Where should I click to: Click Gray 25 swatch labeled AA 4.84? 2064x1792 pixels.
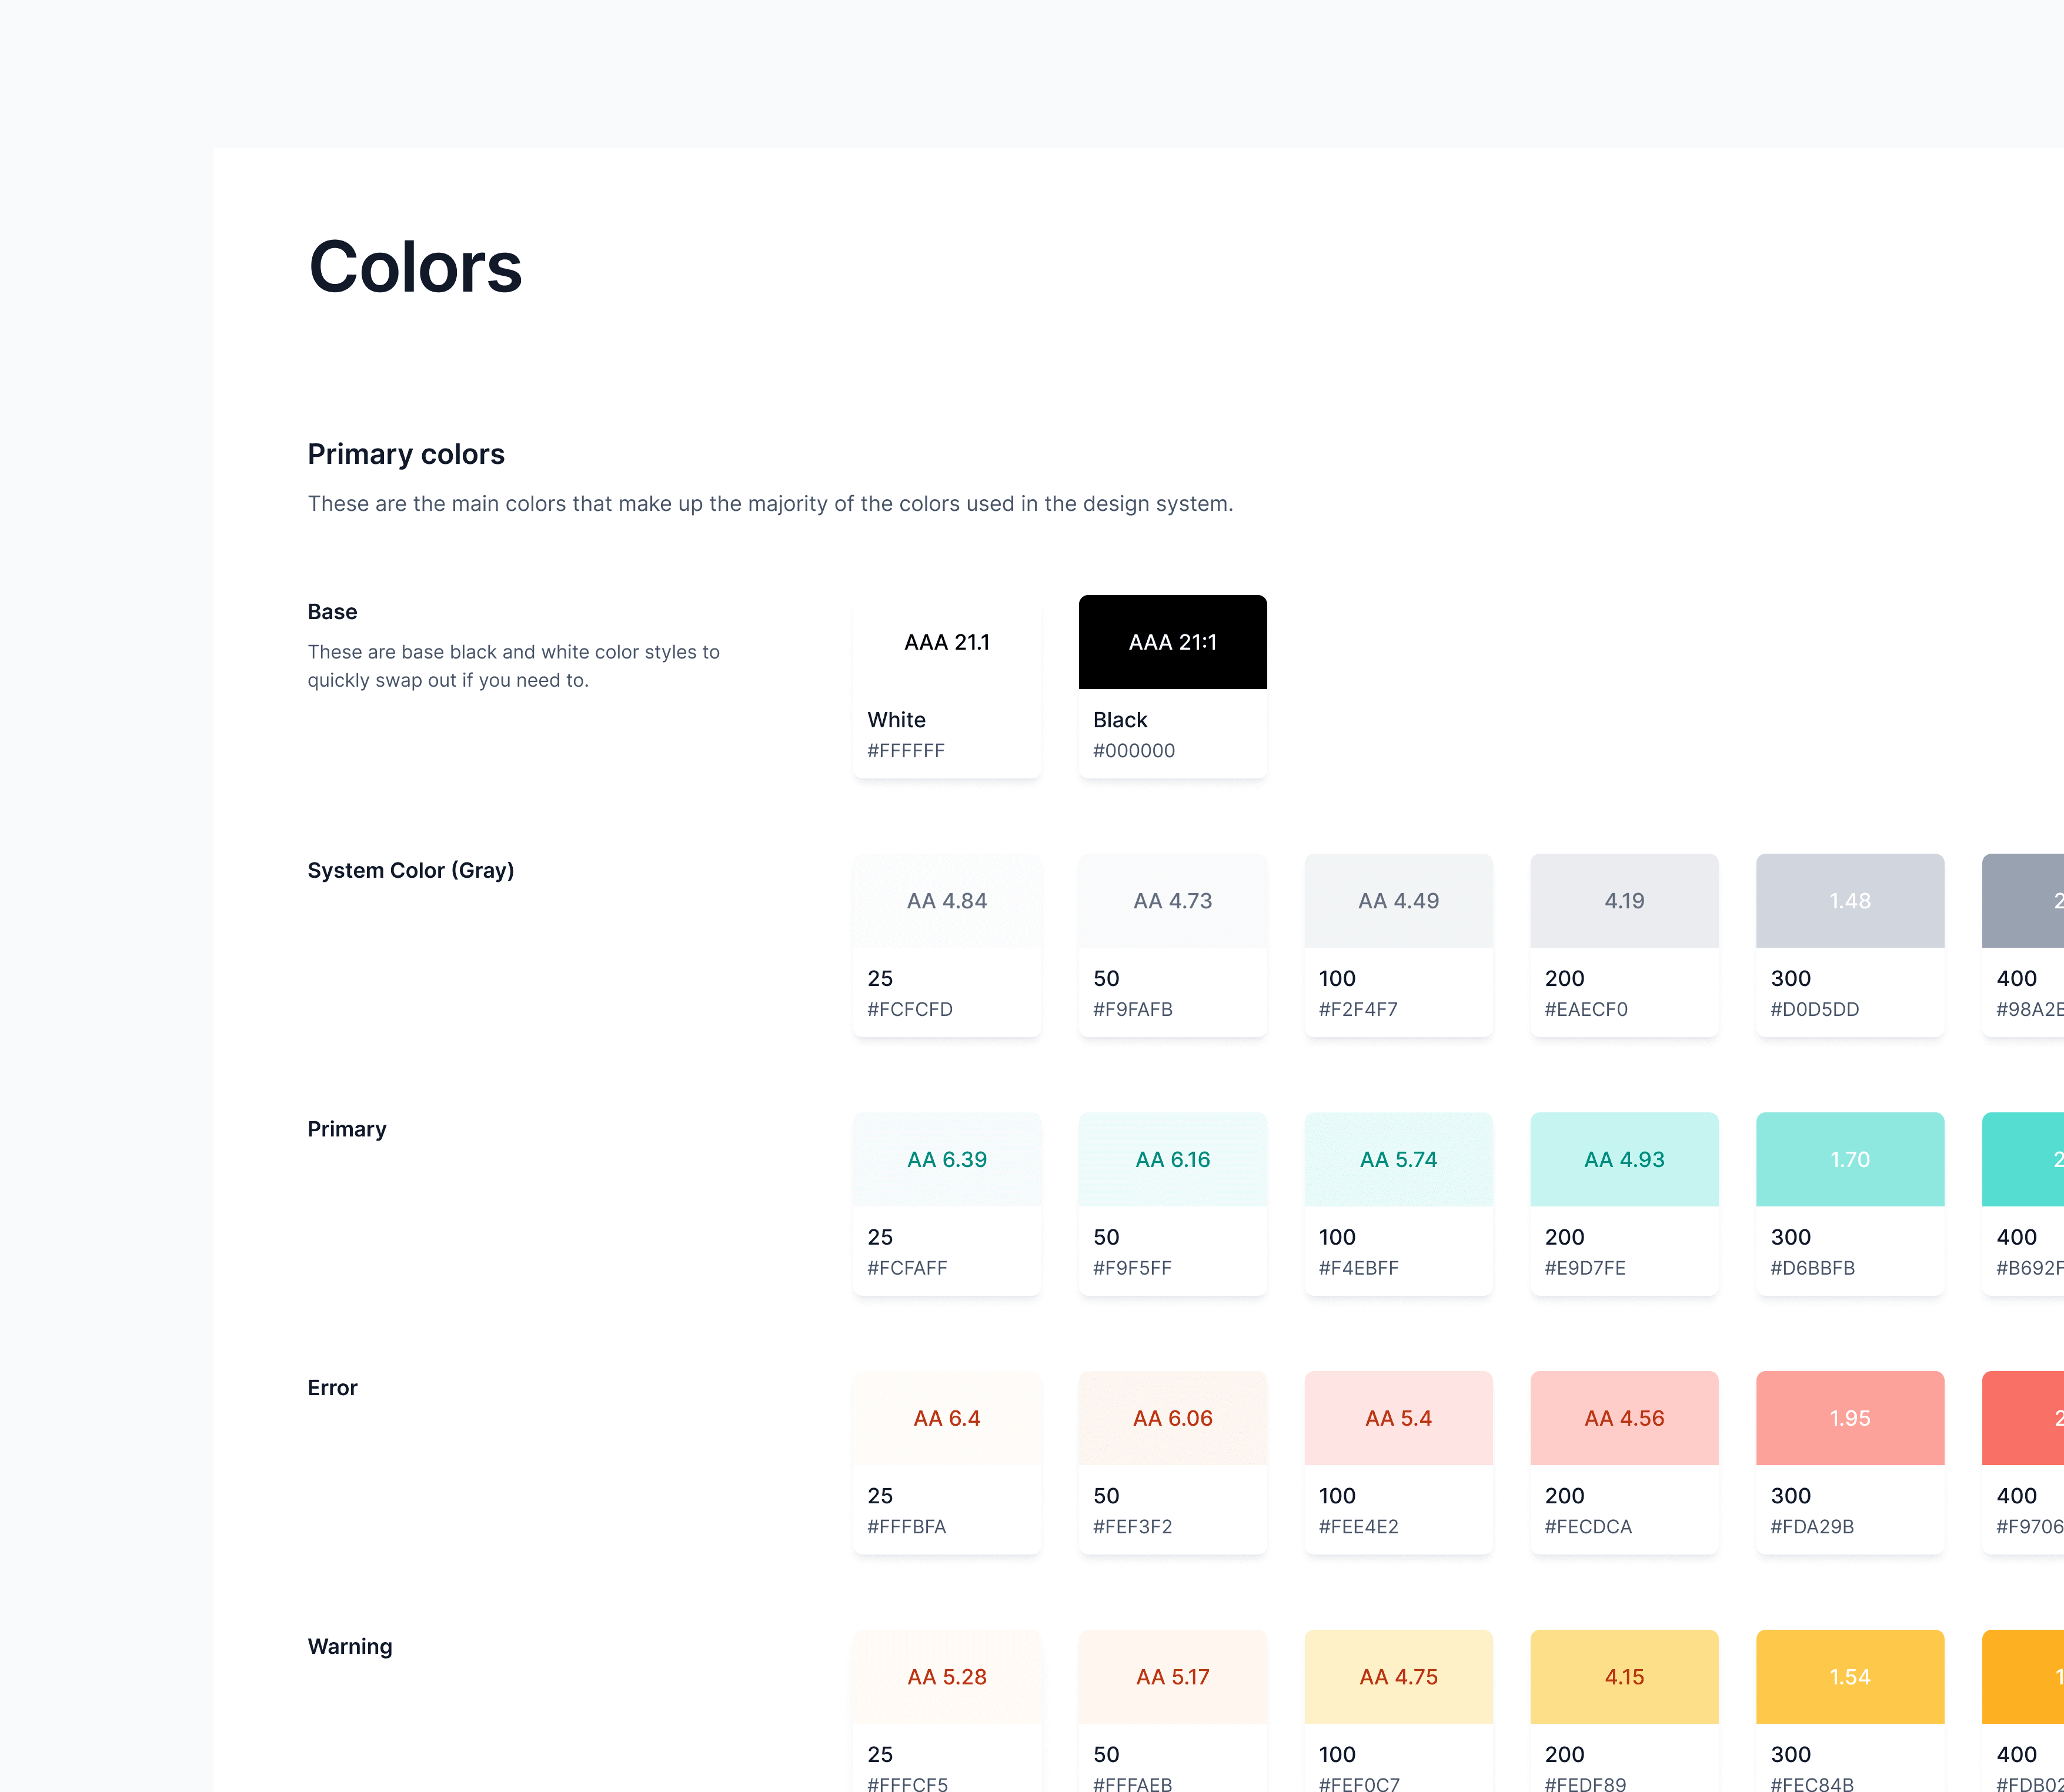[946, 901]
